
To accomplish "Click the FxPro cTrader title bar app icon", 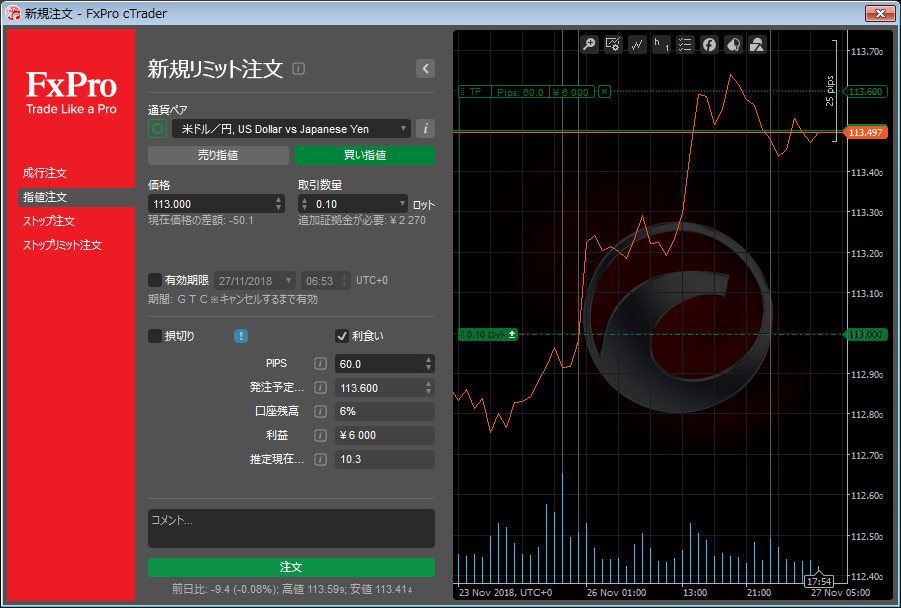I will (12, 13).
